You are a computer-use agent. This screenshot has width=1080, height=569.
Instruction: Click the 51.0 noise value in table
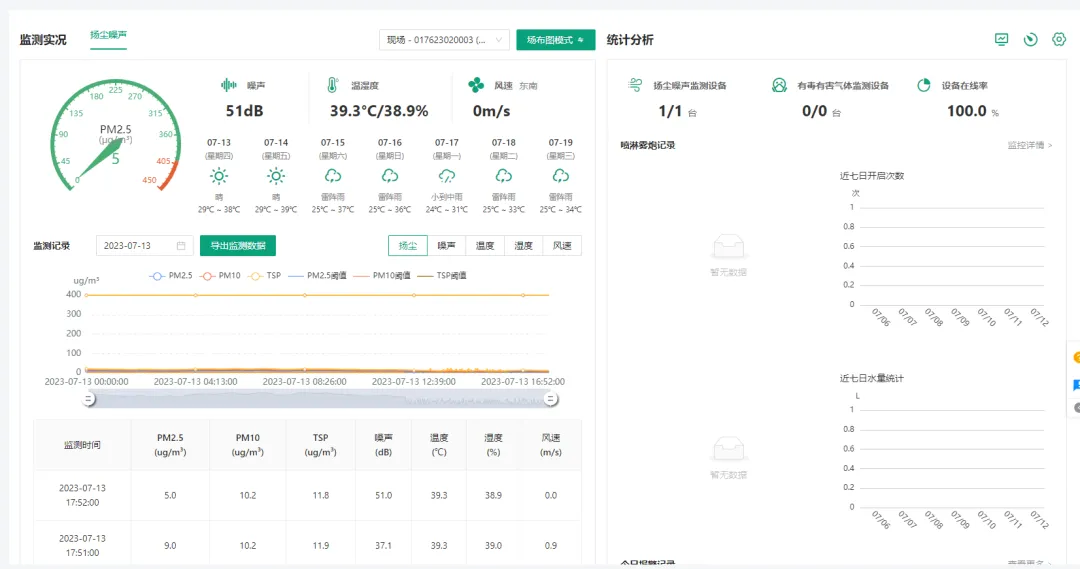coord(384,495)
